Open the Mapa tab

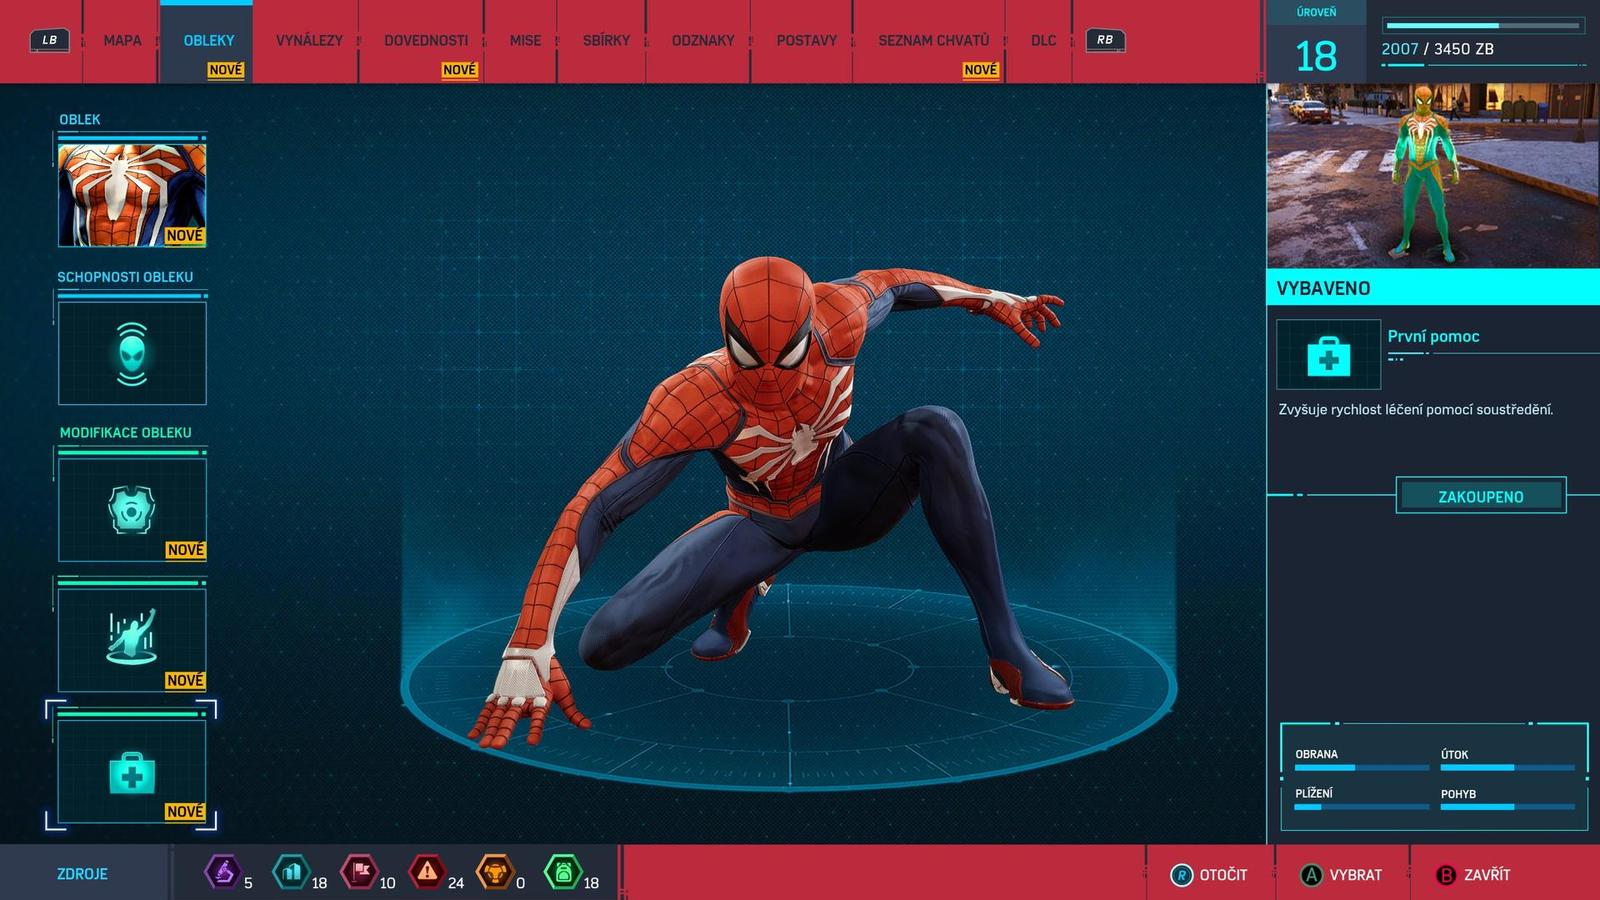pyautogui.click(x=122, y=41)
